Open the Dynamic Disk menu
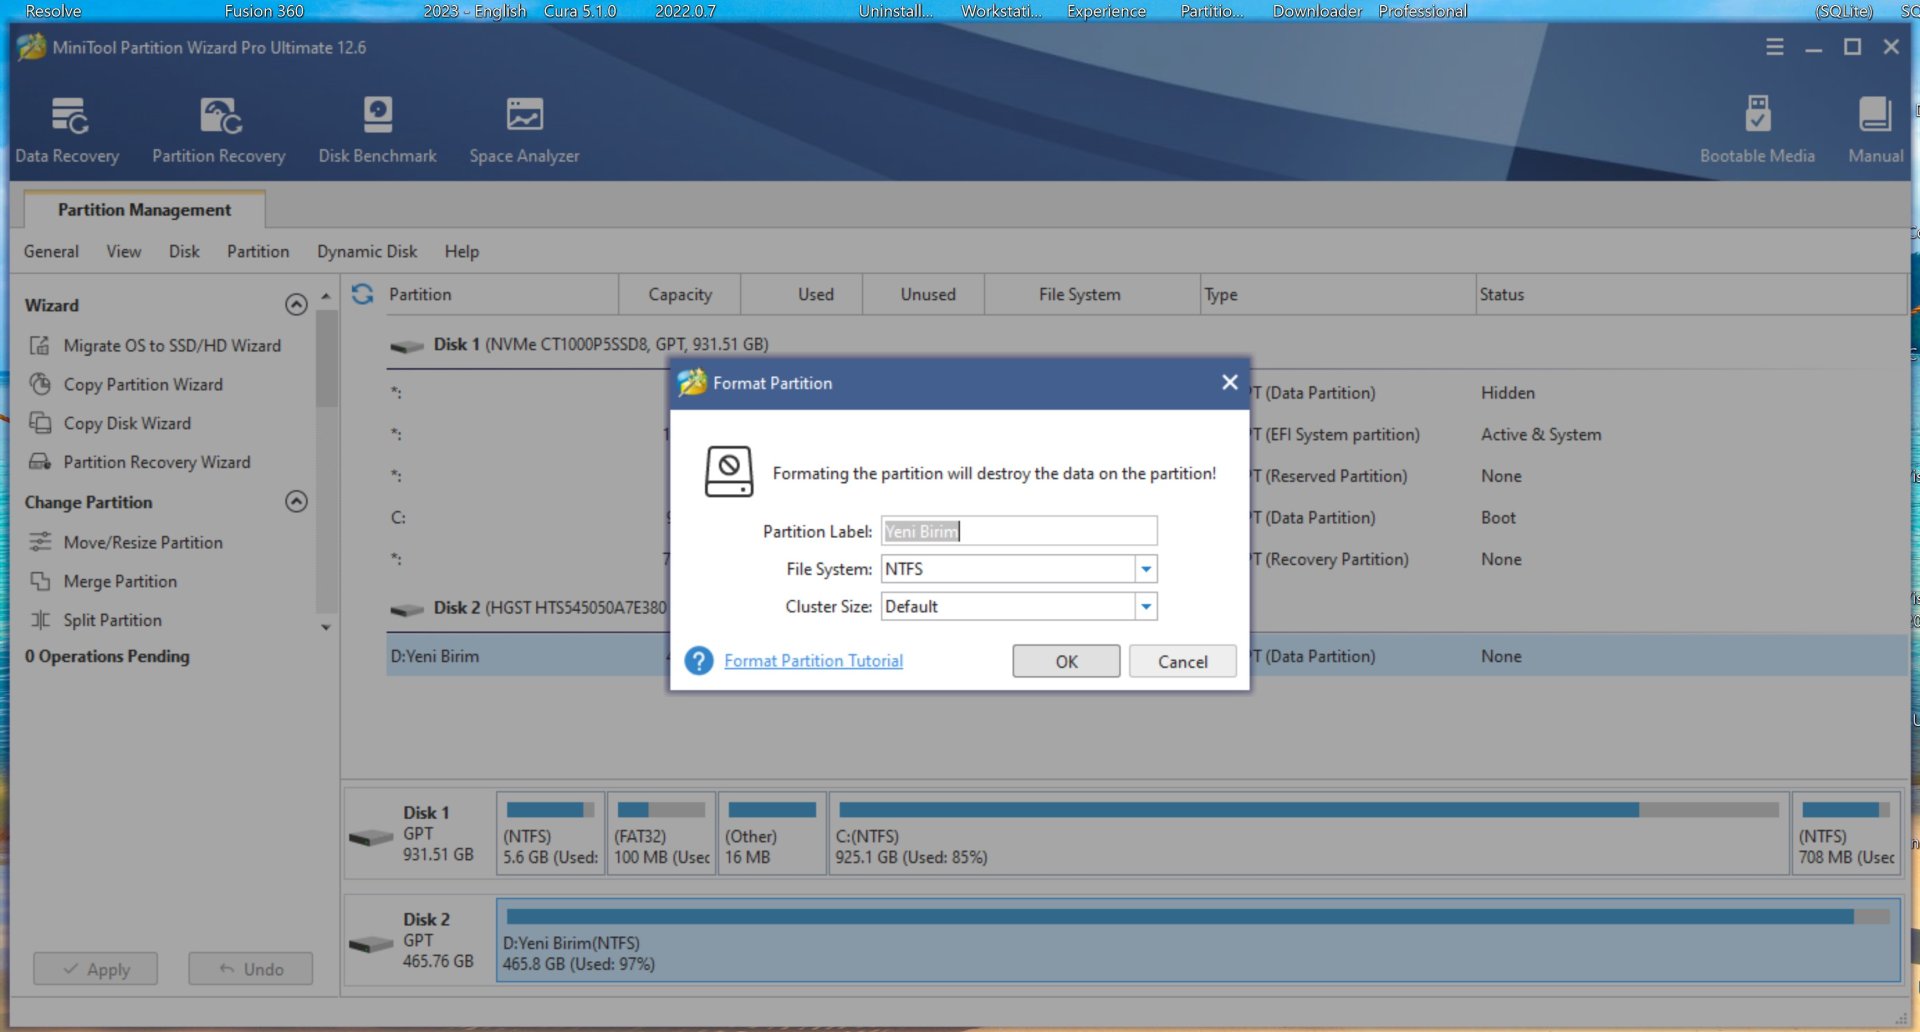Screen dimensions: 1920x1032 [367, 252]
